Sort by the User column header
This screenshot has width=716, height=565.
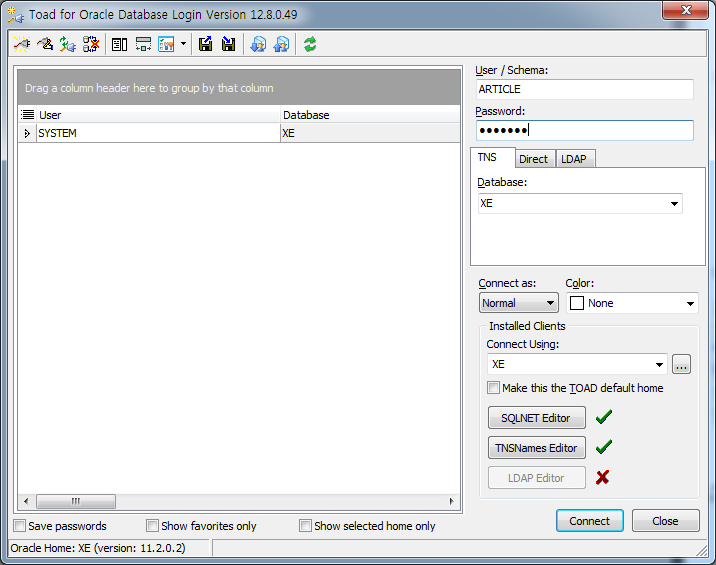click(158, 115)
